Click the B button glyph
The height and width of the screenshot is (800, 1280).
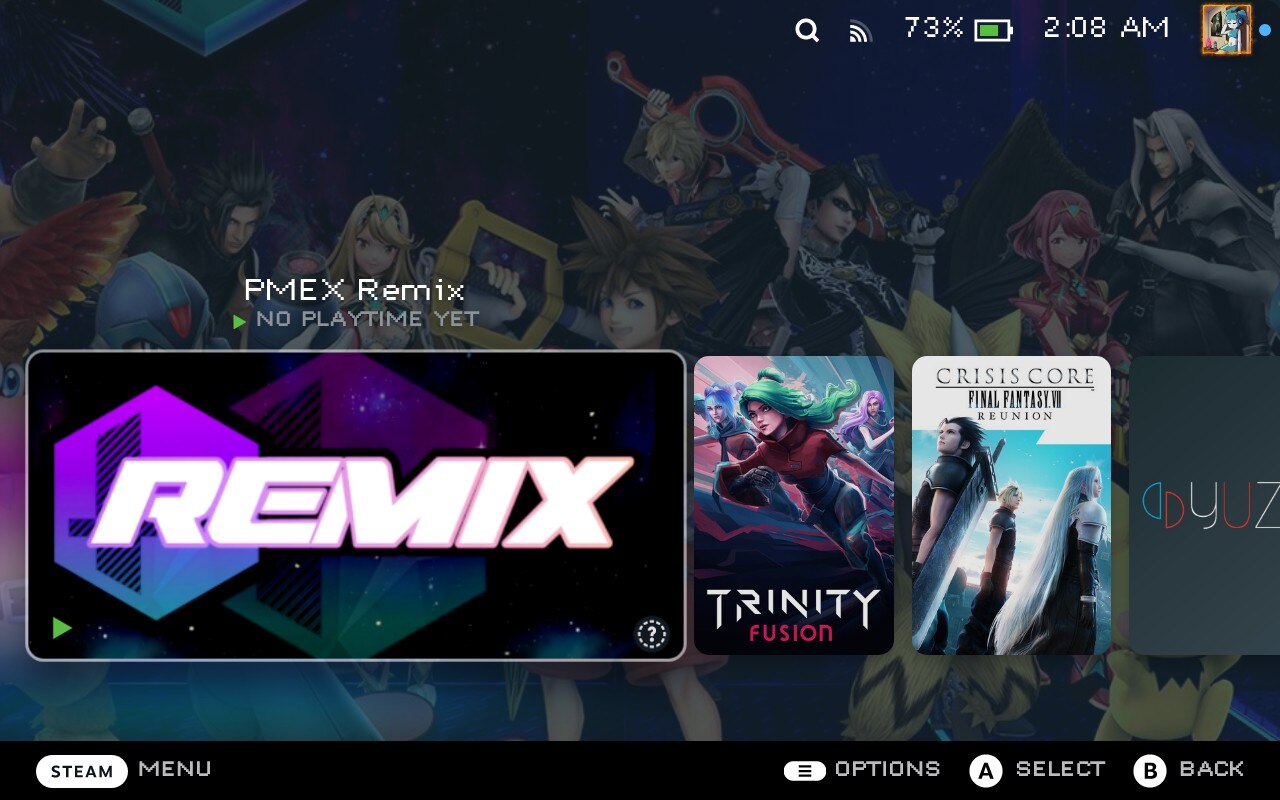click(1150, 771)
